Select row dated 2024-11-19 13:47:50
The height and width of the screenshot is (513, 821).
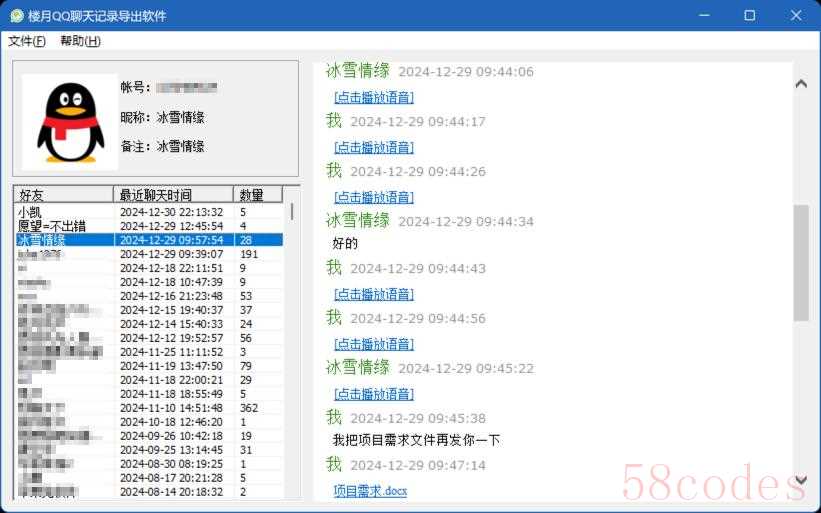(150, 366)
